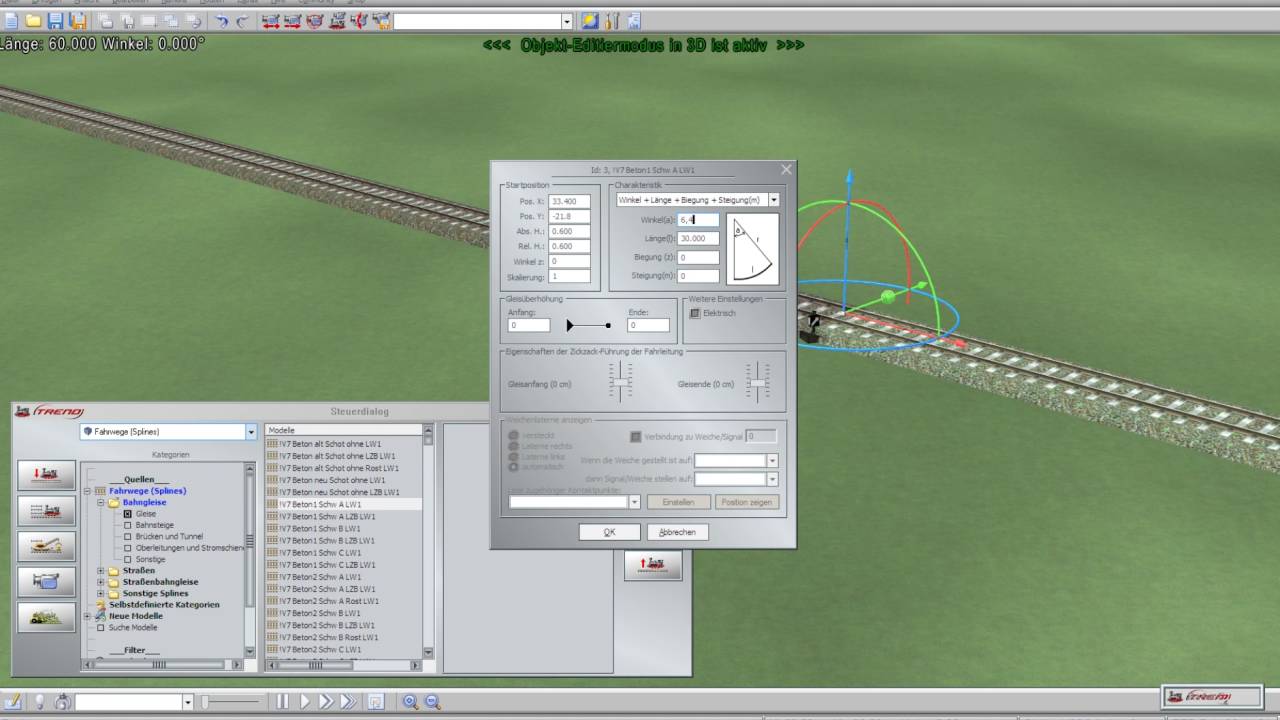Click the Save As floppy icon with orange

pyautogui.click(x=76, y=21)
